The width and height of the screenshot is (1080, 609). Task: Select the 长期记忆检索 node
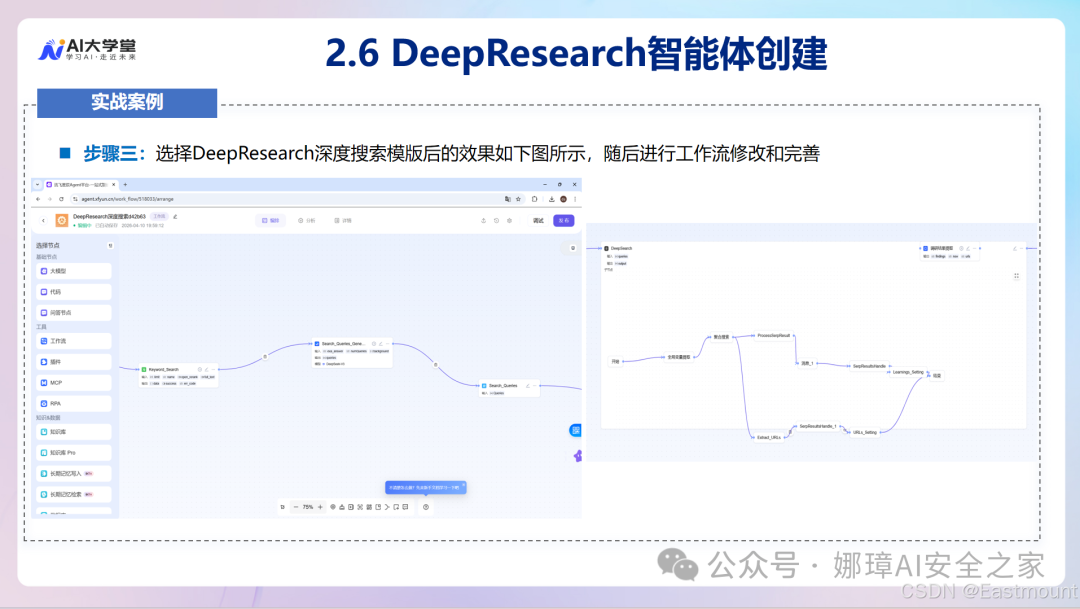point(74,495)
